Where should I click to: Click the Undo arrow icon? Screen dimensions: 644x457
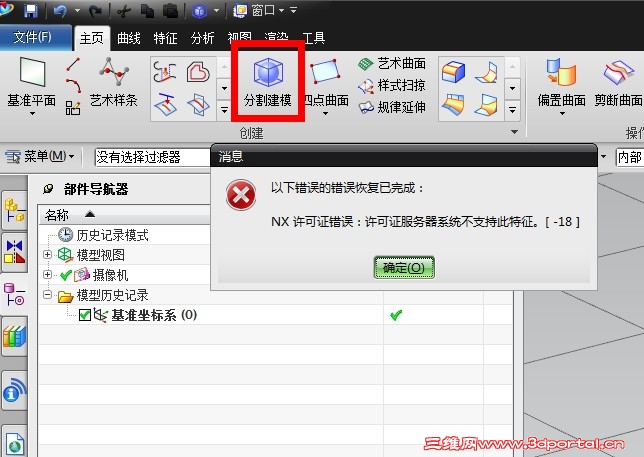pos(60,10)
